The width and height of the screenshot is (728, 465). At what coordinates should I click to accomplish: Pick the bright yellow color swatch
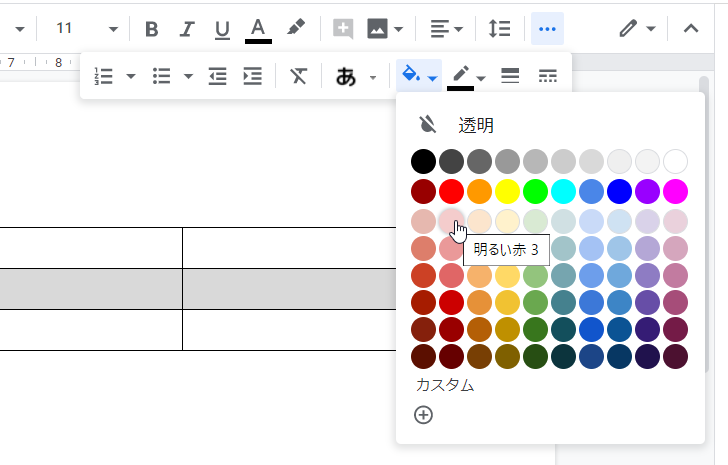click(507, 191)
